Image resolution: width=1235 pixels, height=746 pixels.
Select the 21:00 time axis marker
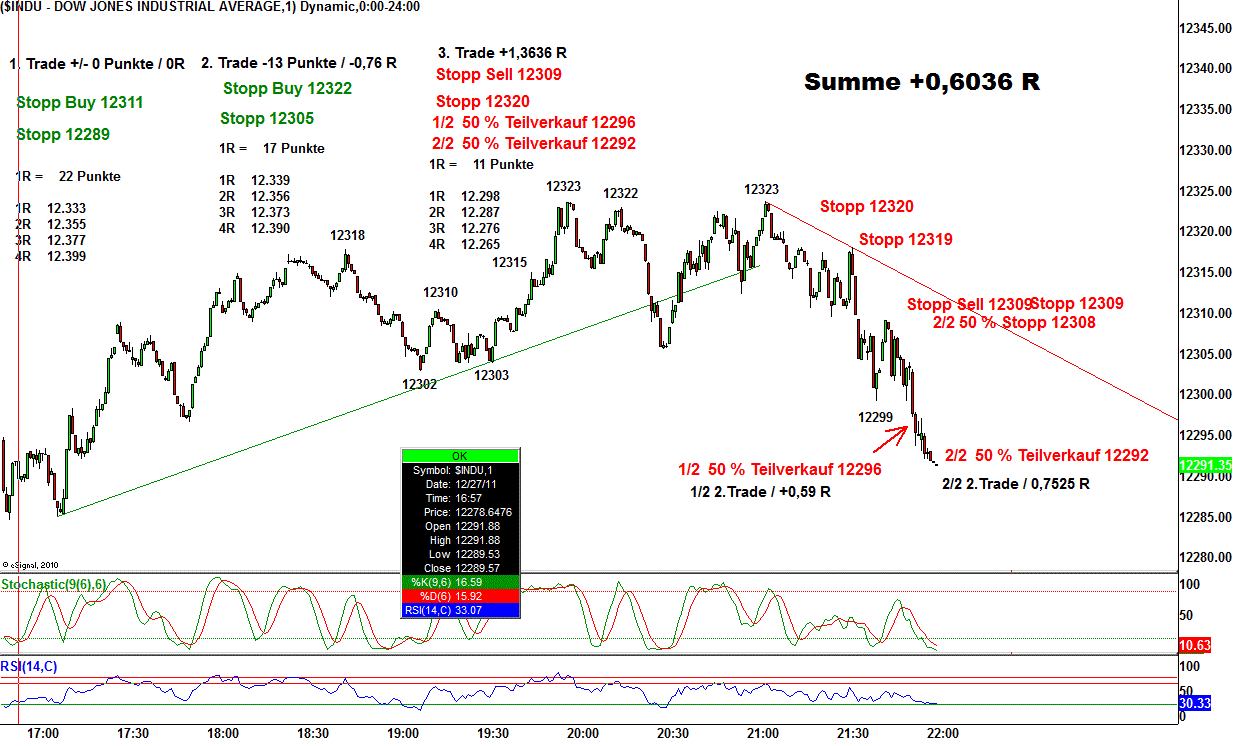point(763,733)
